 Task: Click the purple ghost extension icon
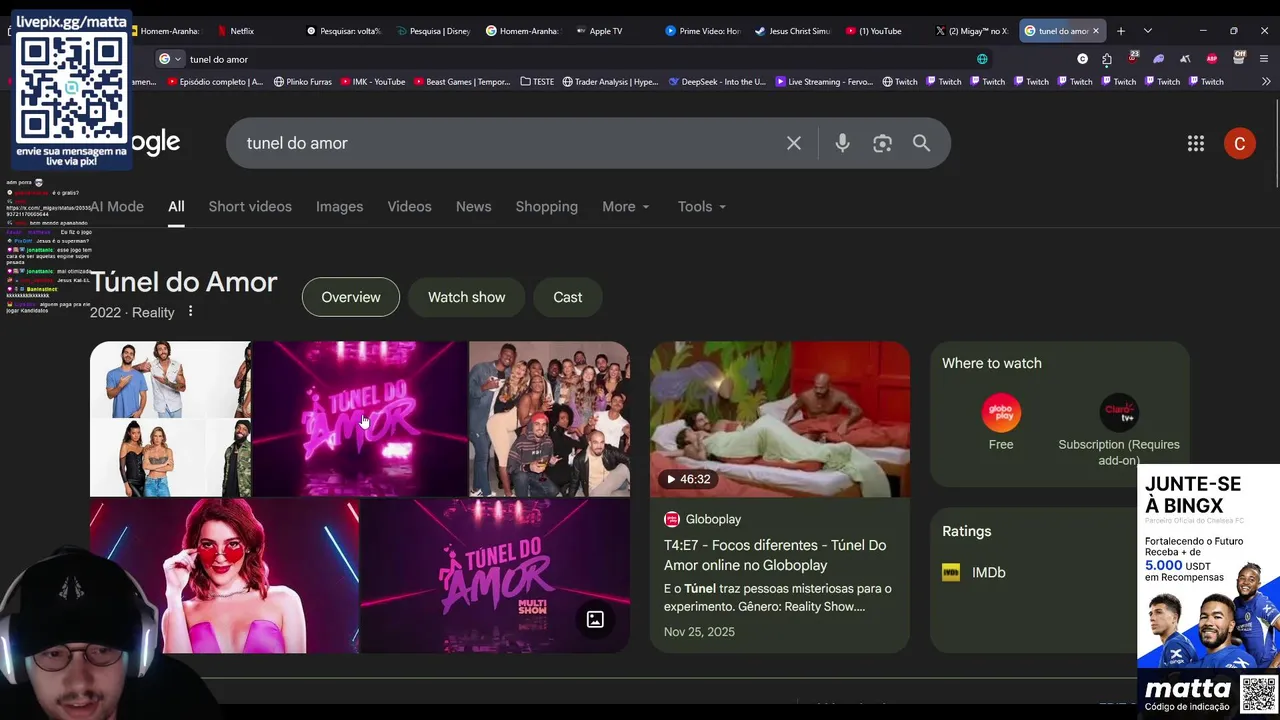(x=1159, y=59)
